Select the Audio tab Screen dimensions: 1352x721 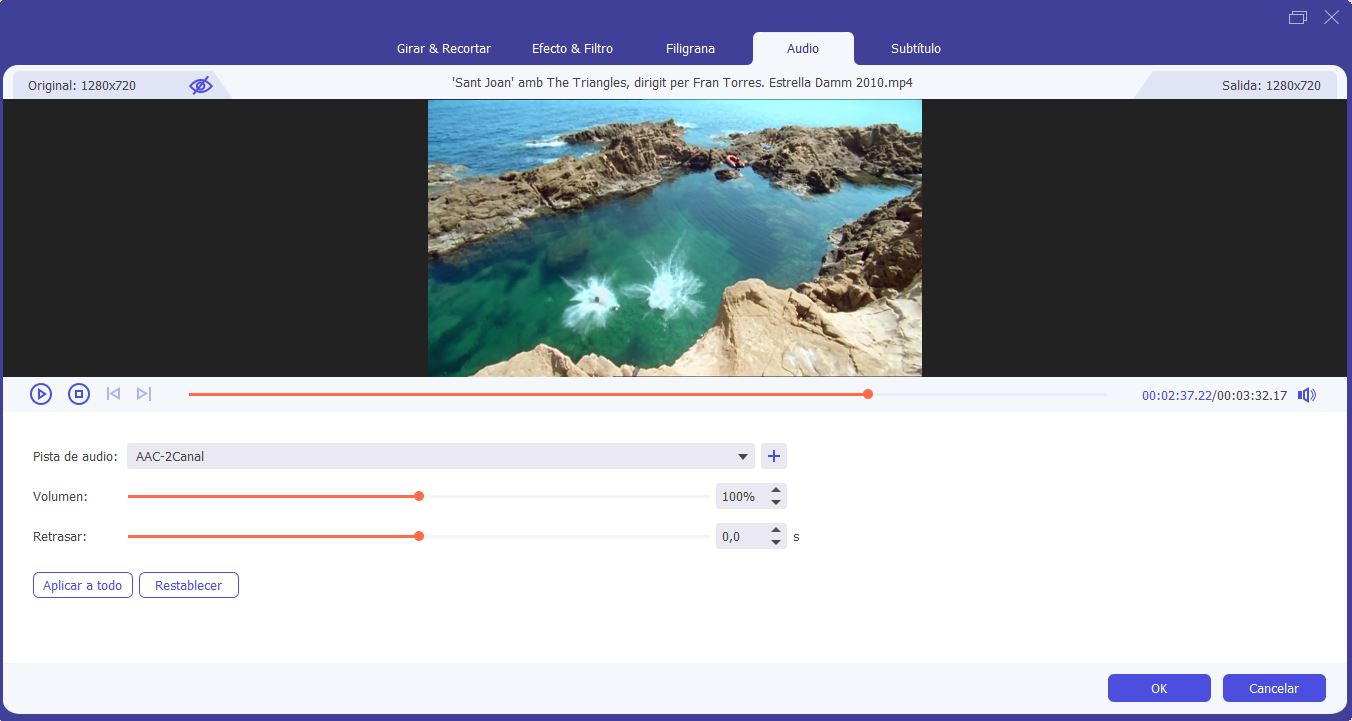[x=803, y=48]
